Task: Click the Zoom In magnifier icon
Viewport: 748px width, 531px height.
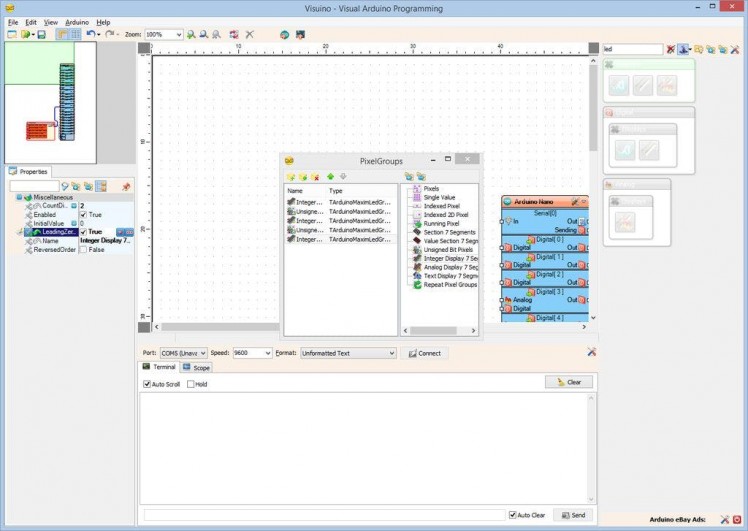Action: [x=191, y=34]
